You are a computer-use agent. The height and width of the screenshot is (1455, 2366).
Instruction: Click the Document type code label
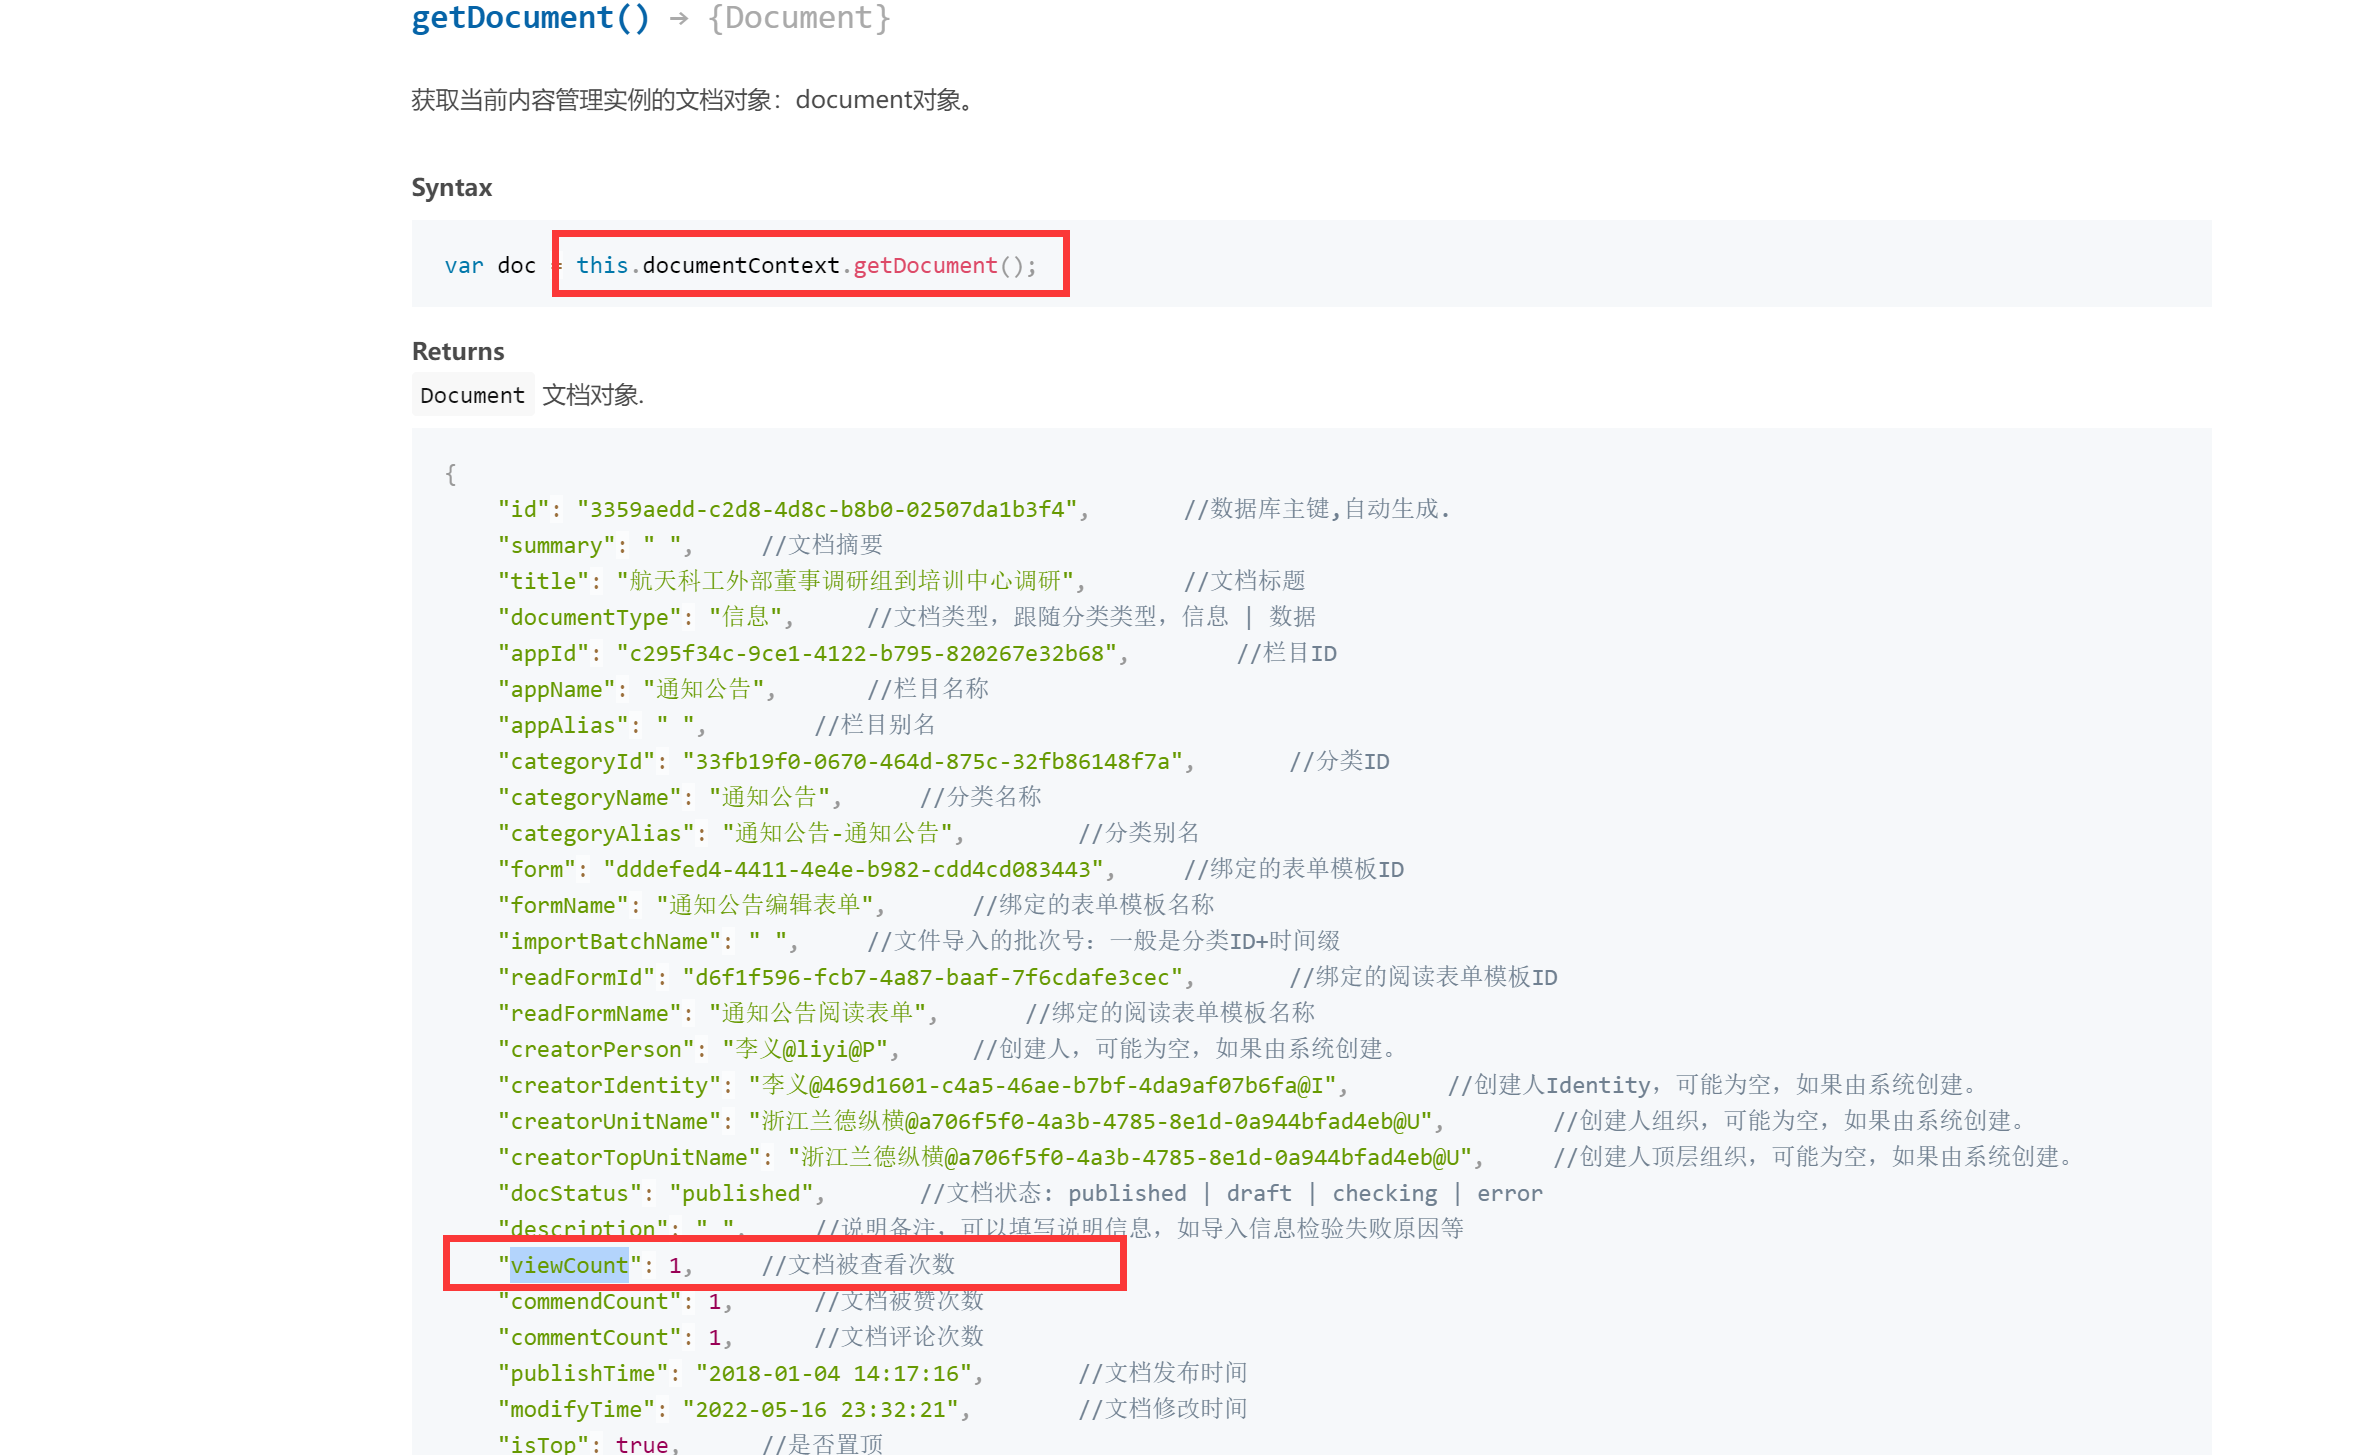point(472,396)
